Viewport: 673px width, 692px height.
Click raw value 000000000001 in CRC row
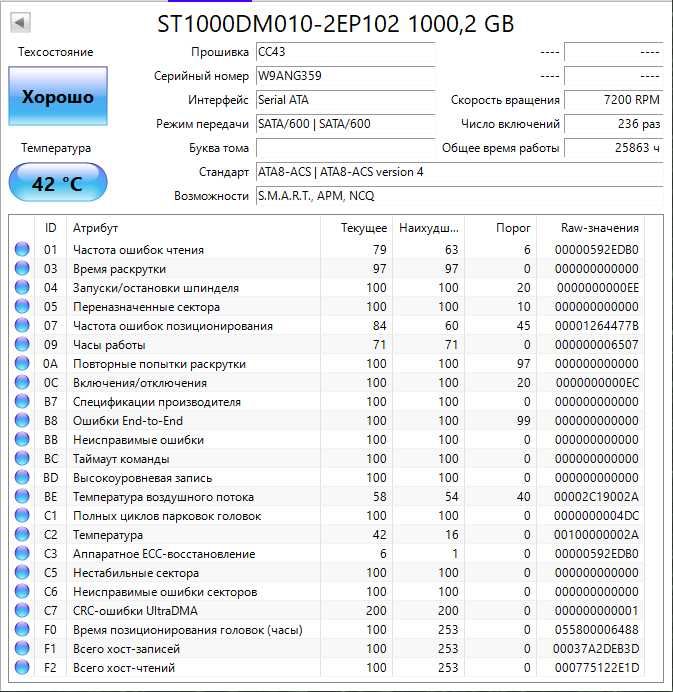pyautogui.click(x=596, y=610)
